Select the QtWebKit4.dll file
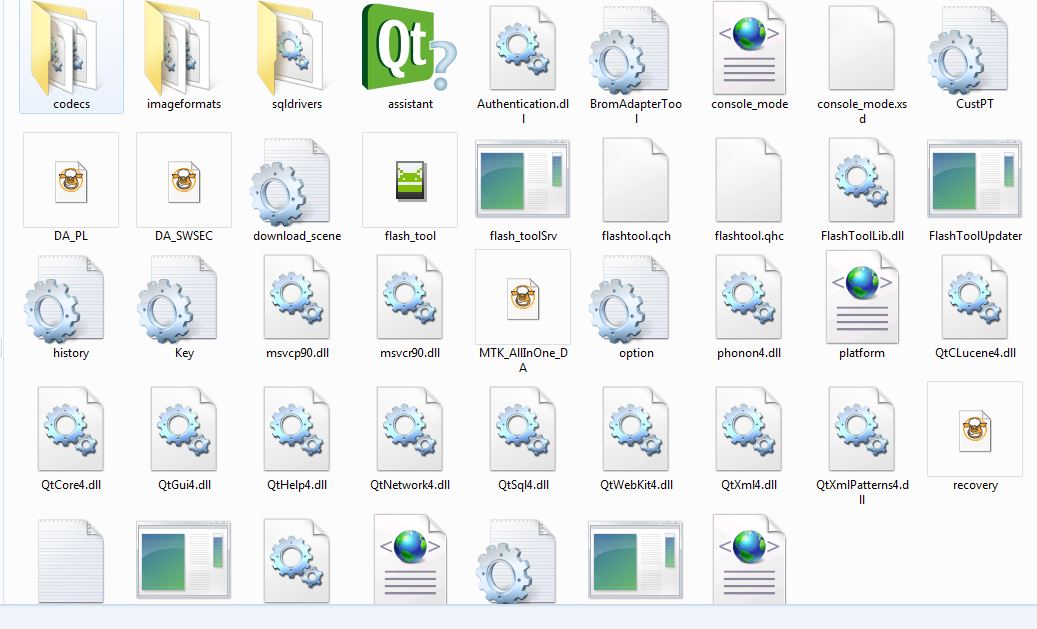This screenshot has width=1037, height=629. click(636, 437)
